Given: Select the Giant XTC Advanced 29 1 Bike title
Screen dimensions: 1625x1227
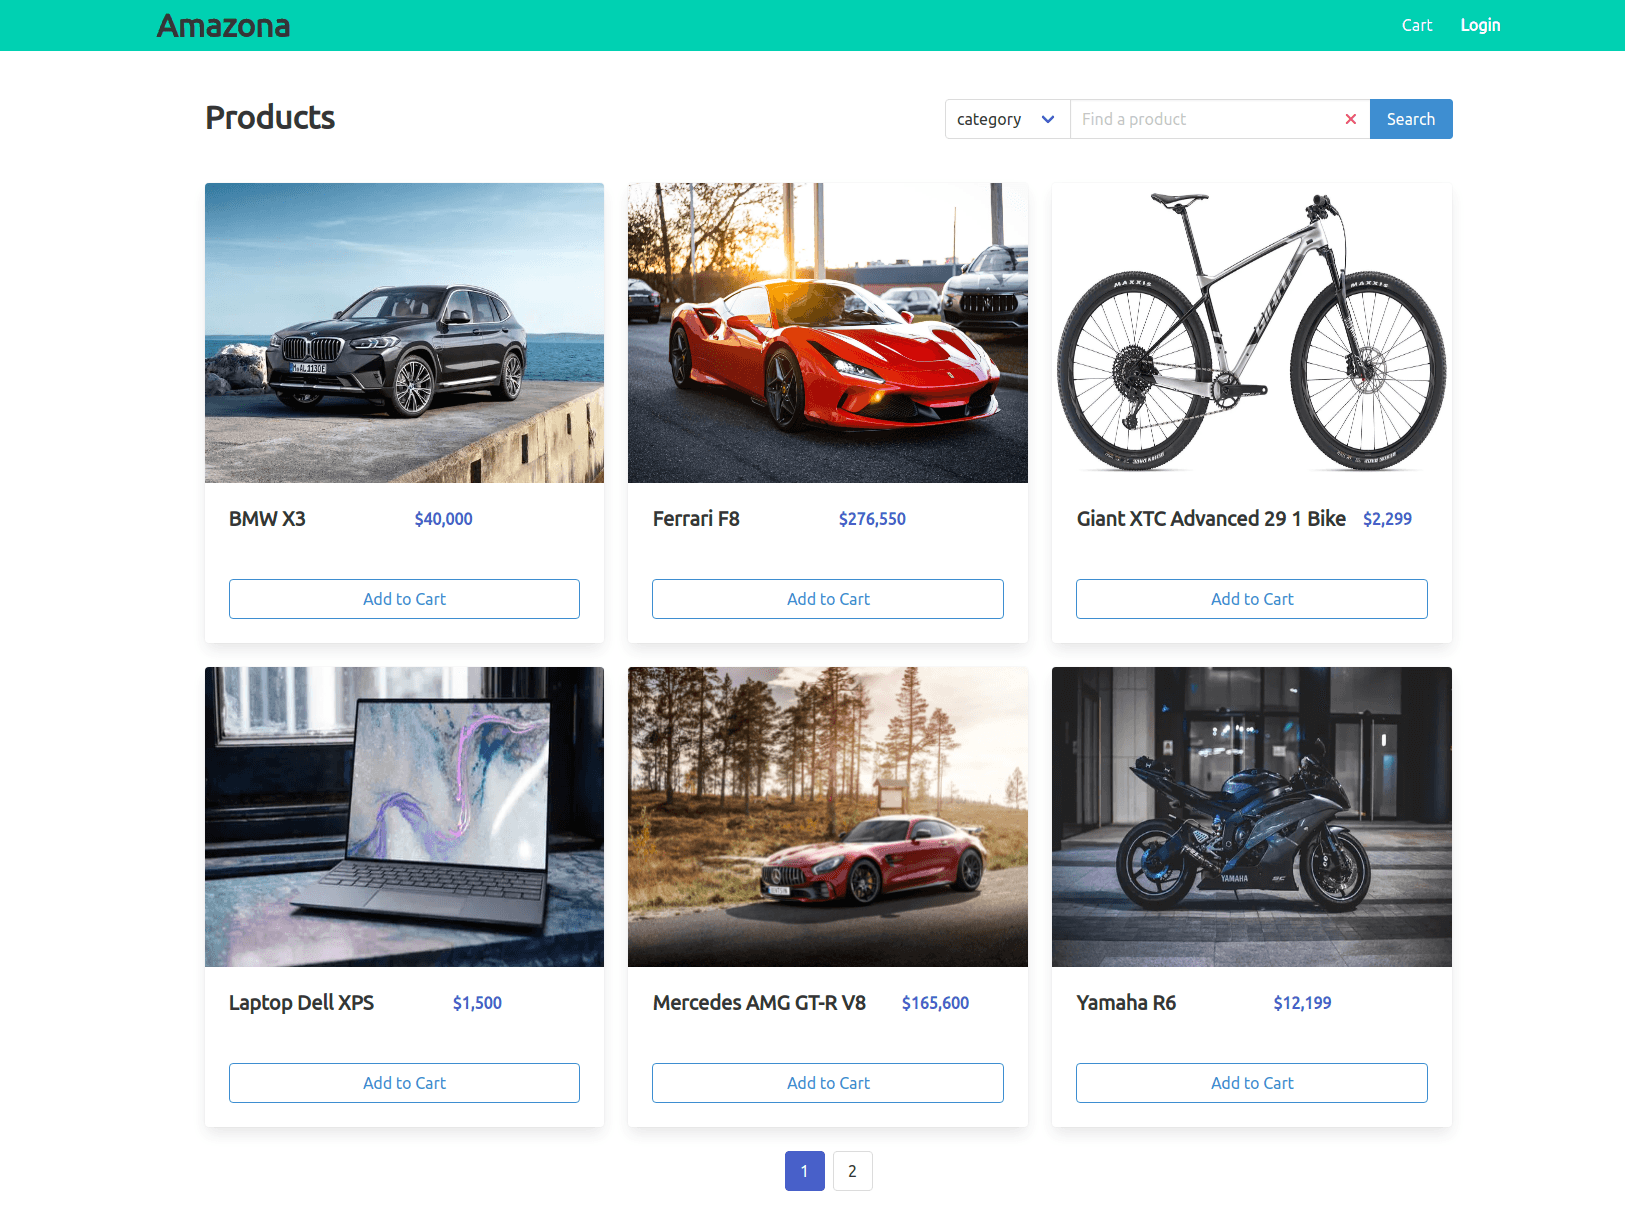Looking at the screenshot, I should coord(1211,519).
